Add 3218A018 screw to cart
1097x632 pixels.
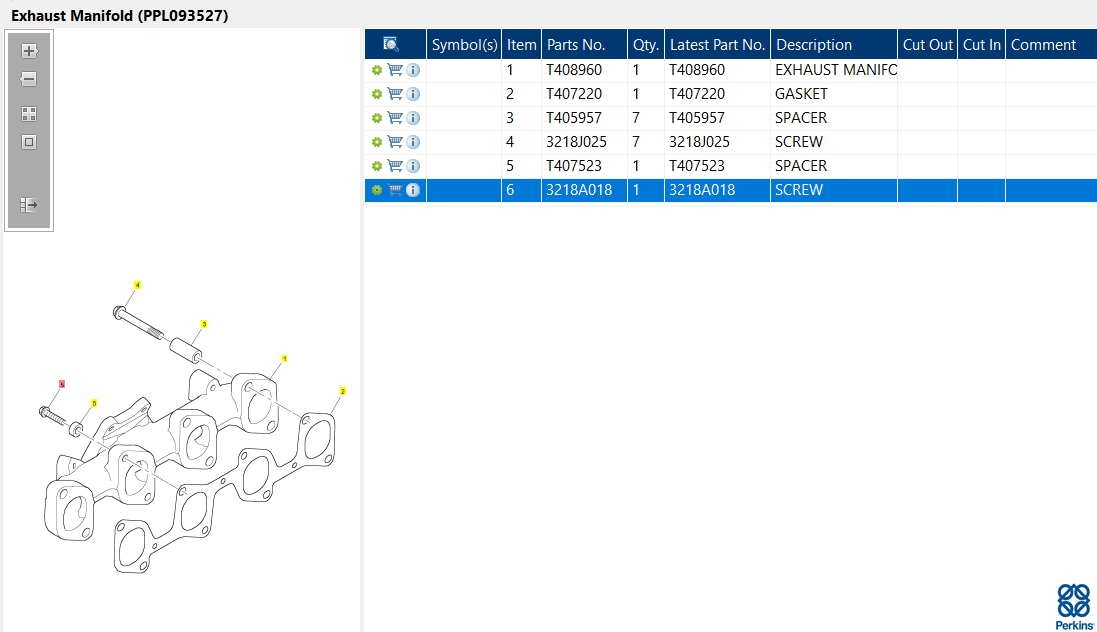click(395, 190)
